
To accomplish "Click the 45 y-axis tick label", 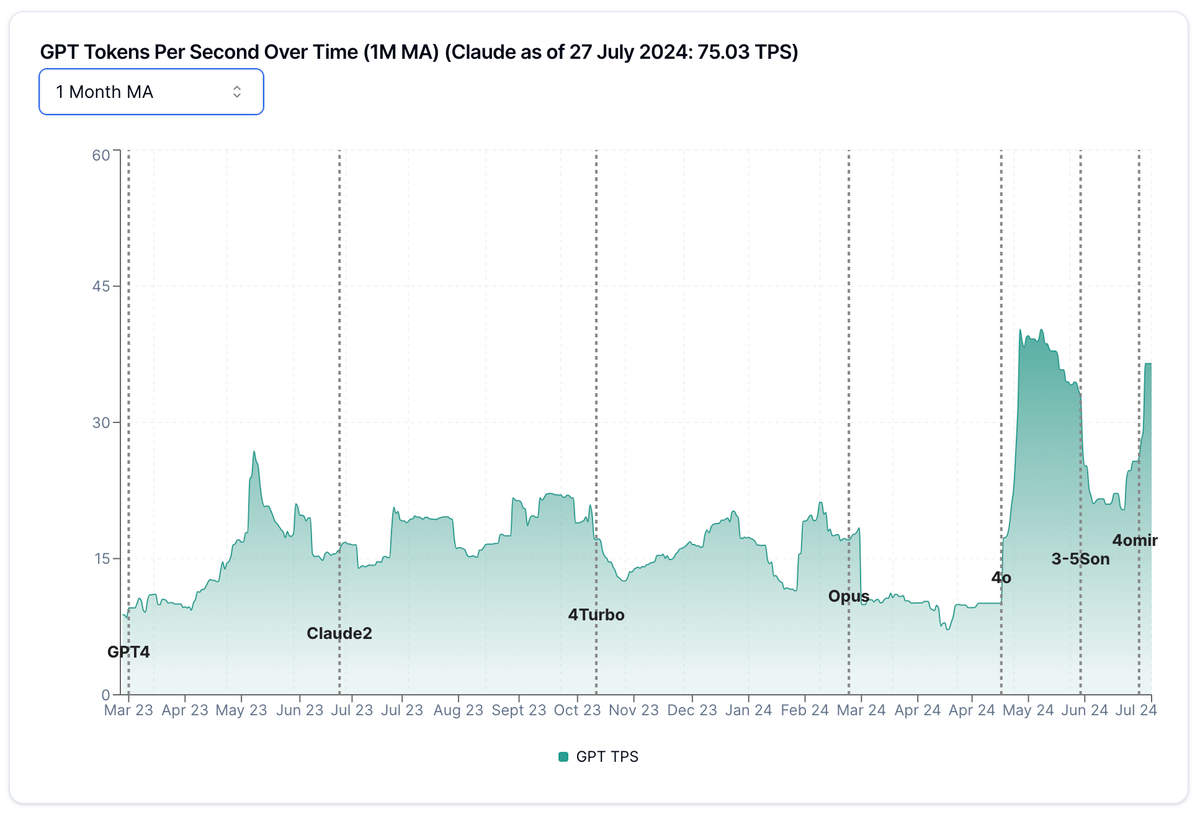I will 100,287.
